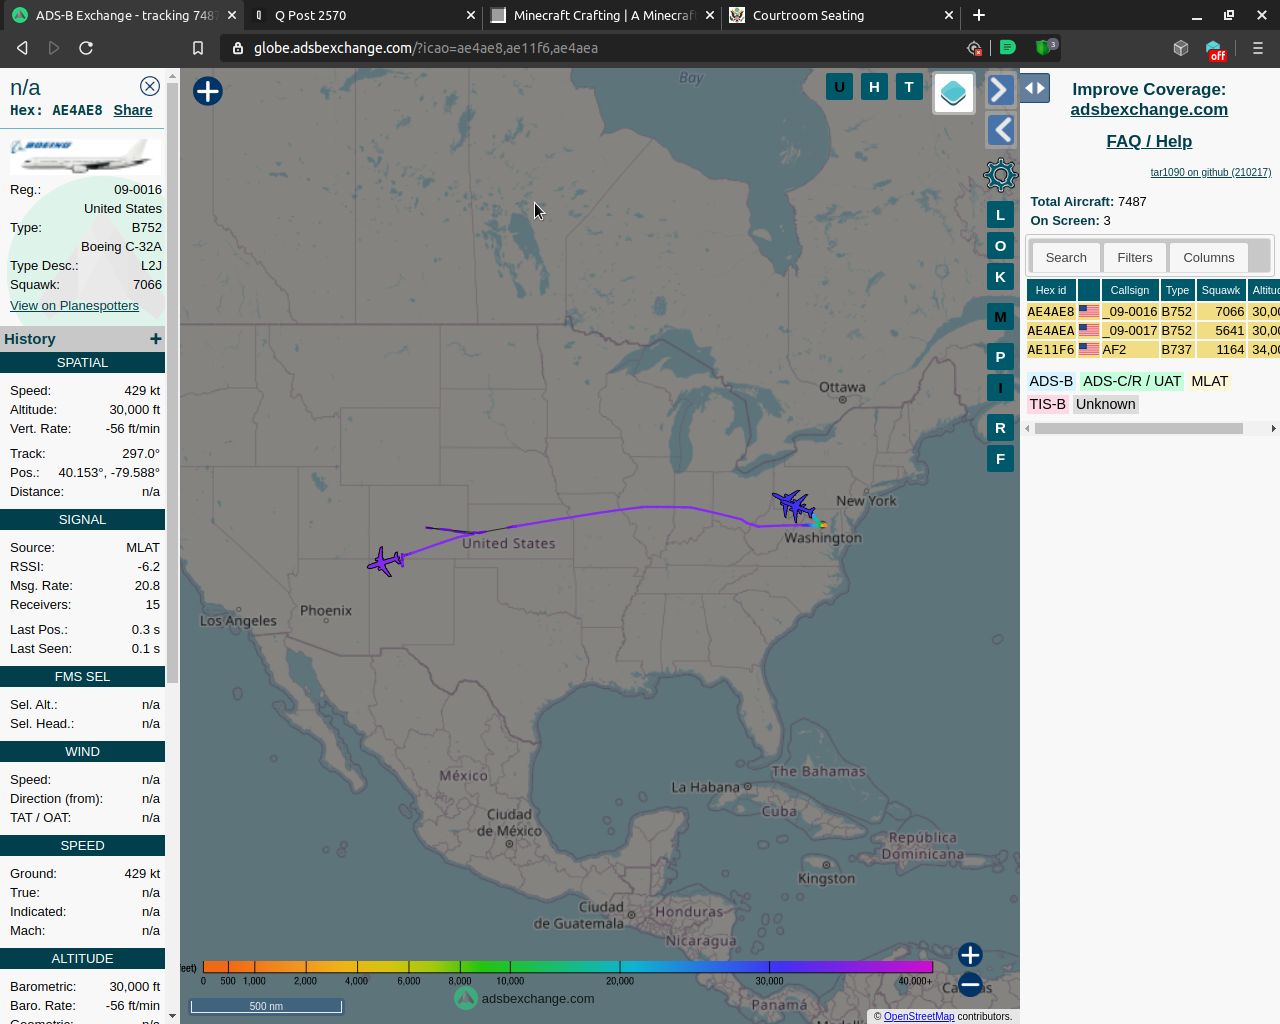Go back in browser history
The image size is (1280, 1024).
[22, 48]
